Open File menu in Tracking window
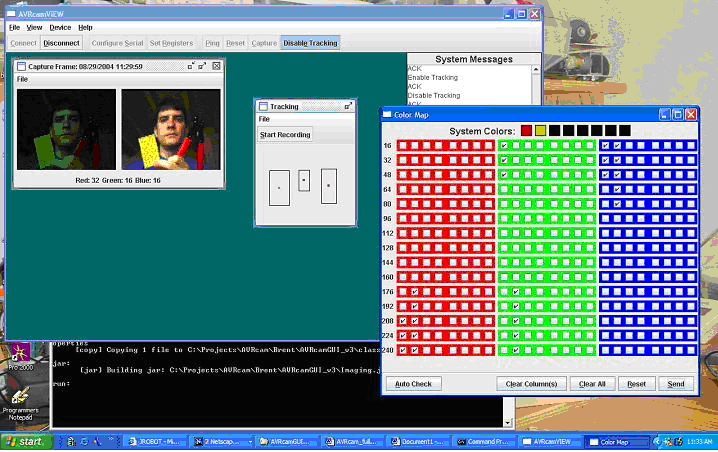This screenshot has width=718, height=452. 264,119
